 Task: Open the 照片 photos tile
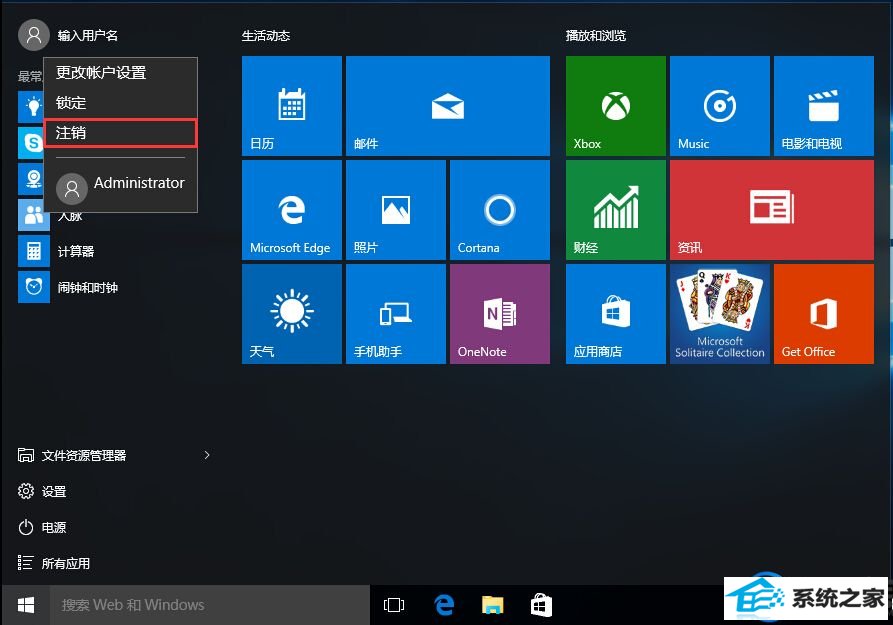[396, 210]
